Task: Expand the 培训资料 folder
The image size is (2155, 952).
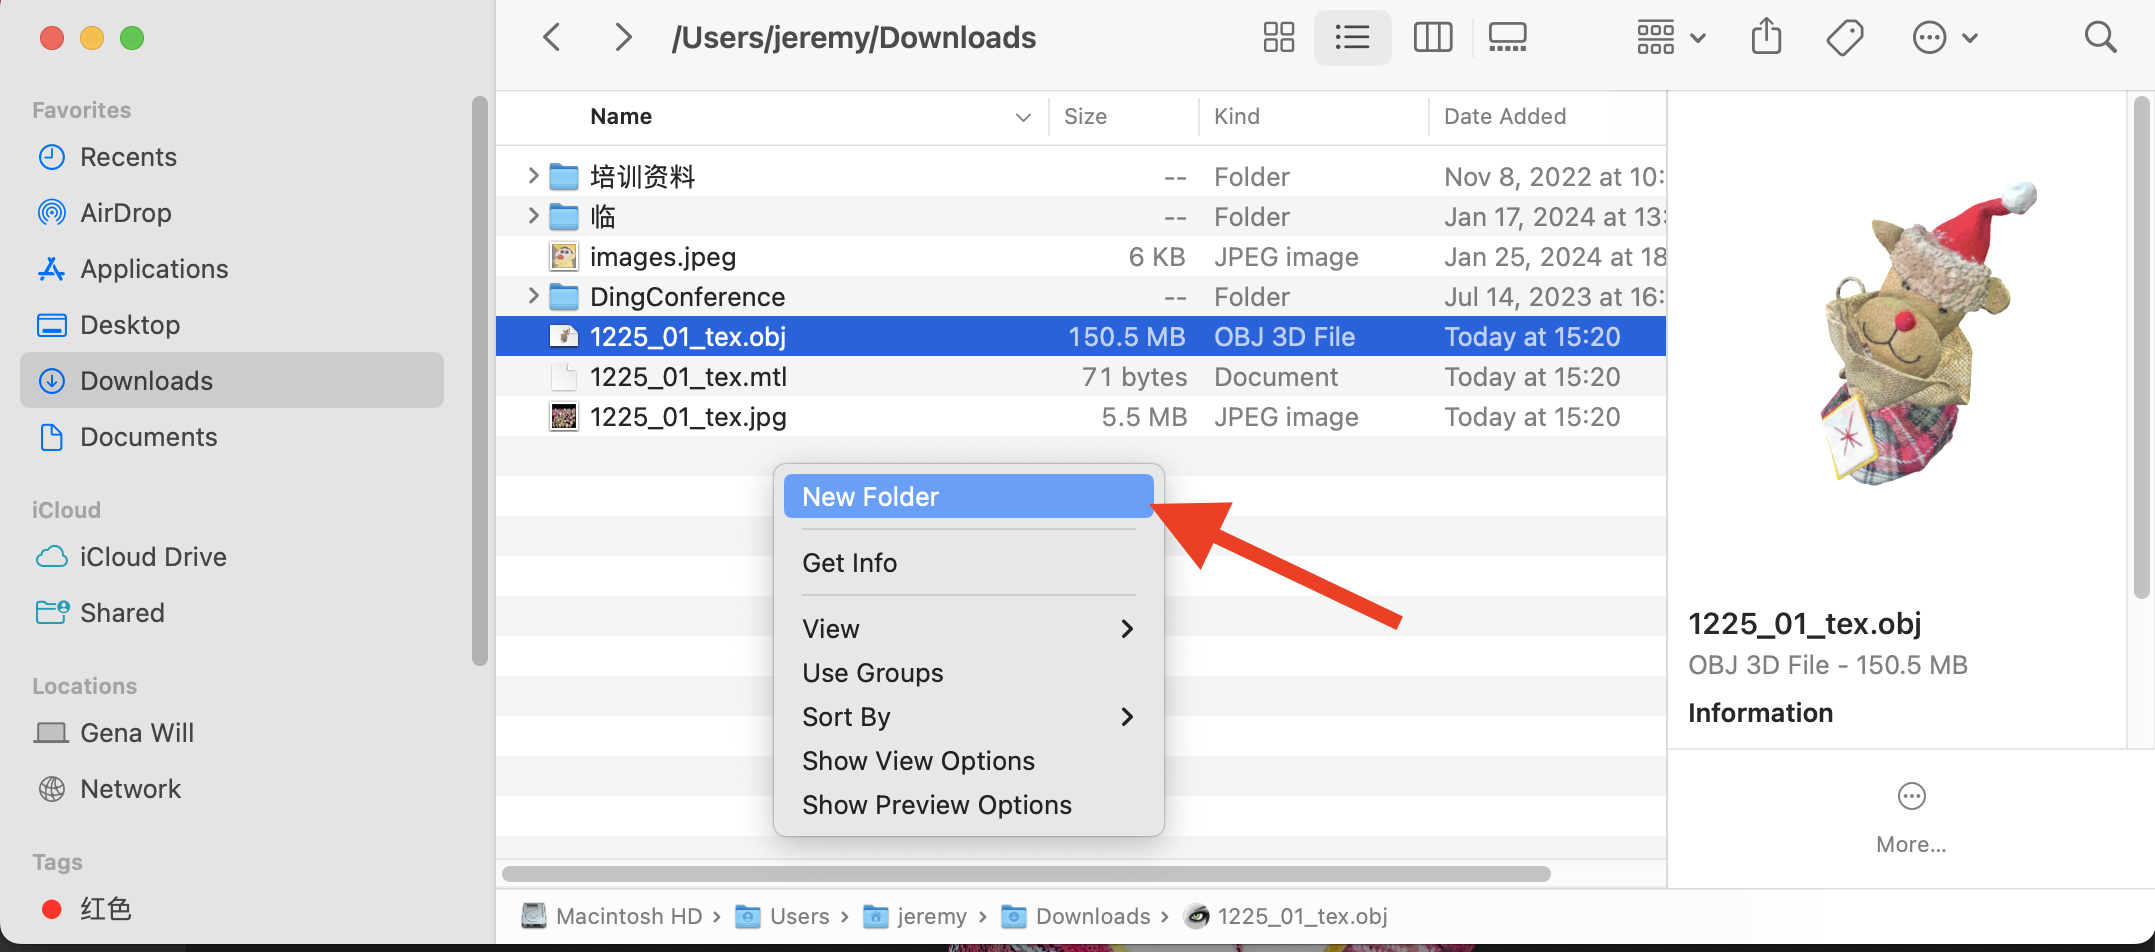Action: (x=533, y=176)
